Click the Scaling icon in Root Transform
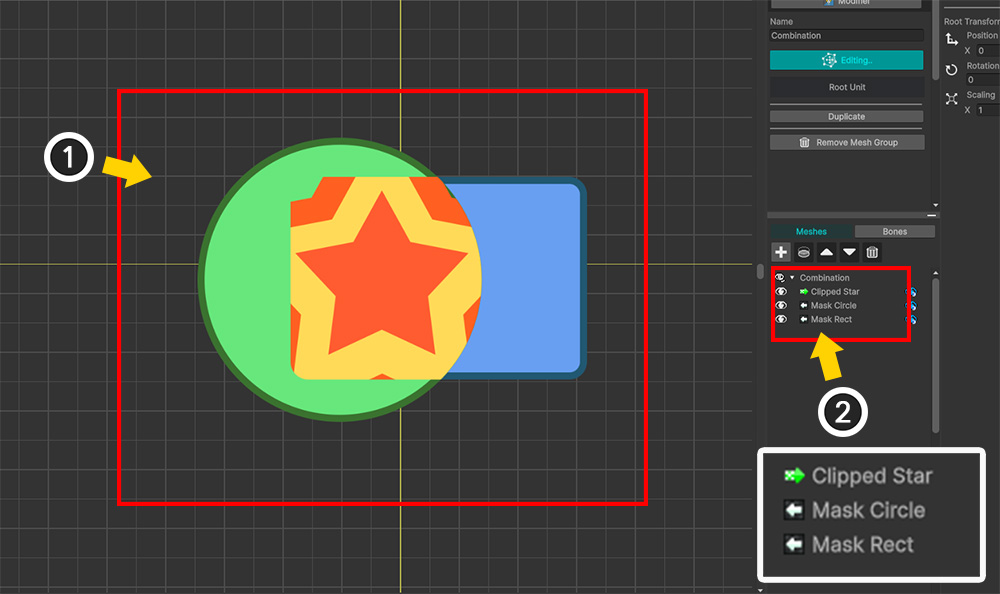This screenshot has height=594, width=1000. pyautogui.click(x=952, y=99)
